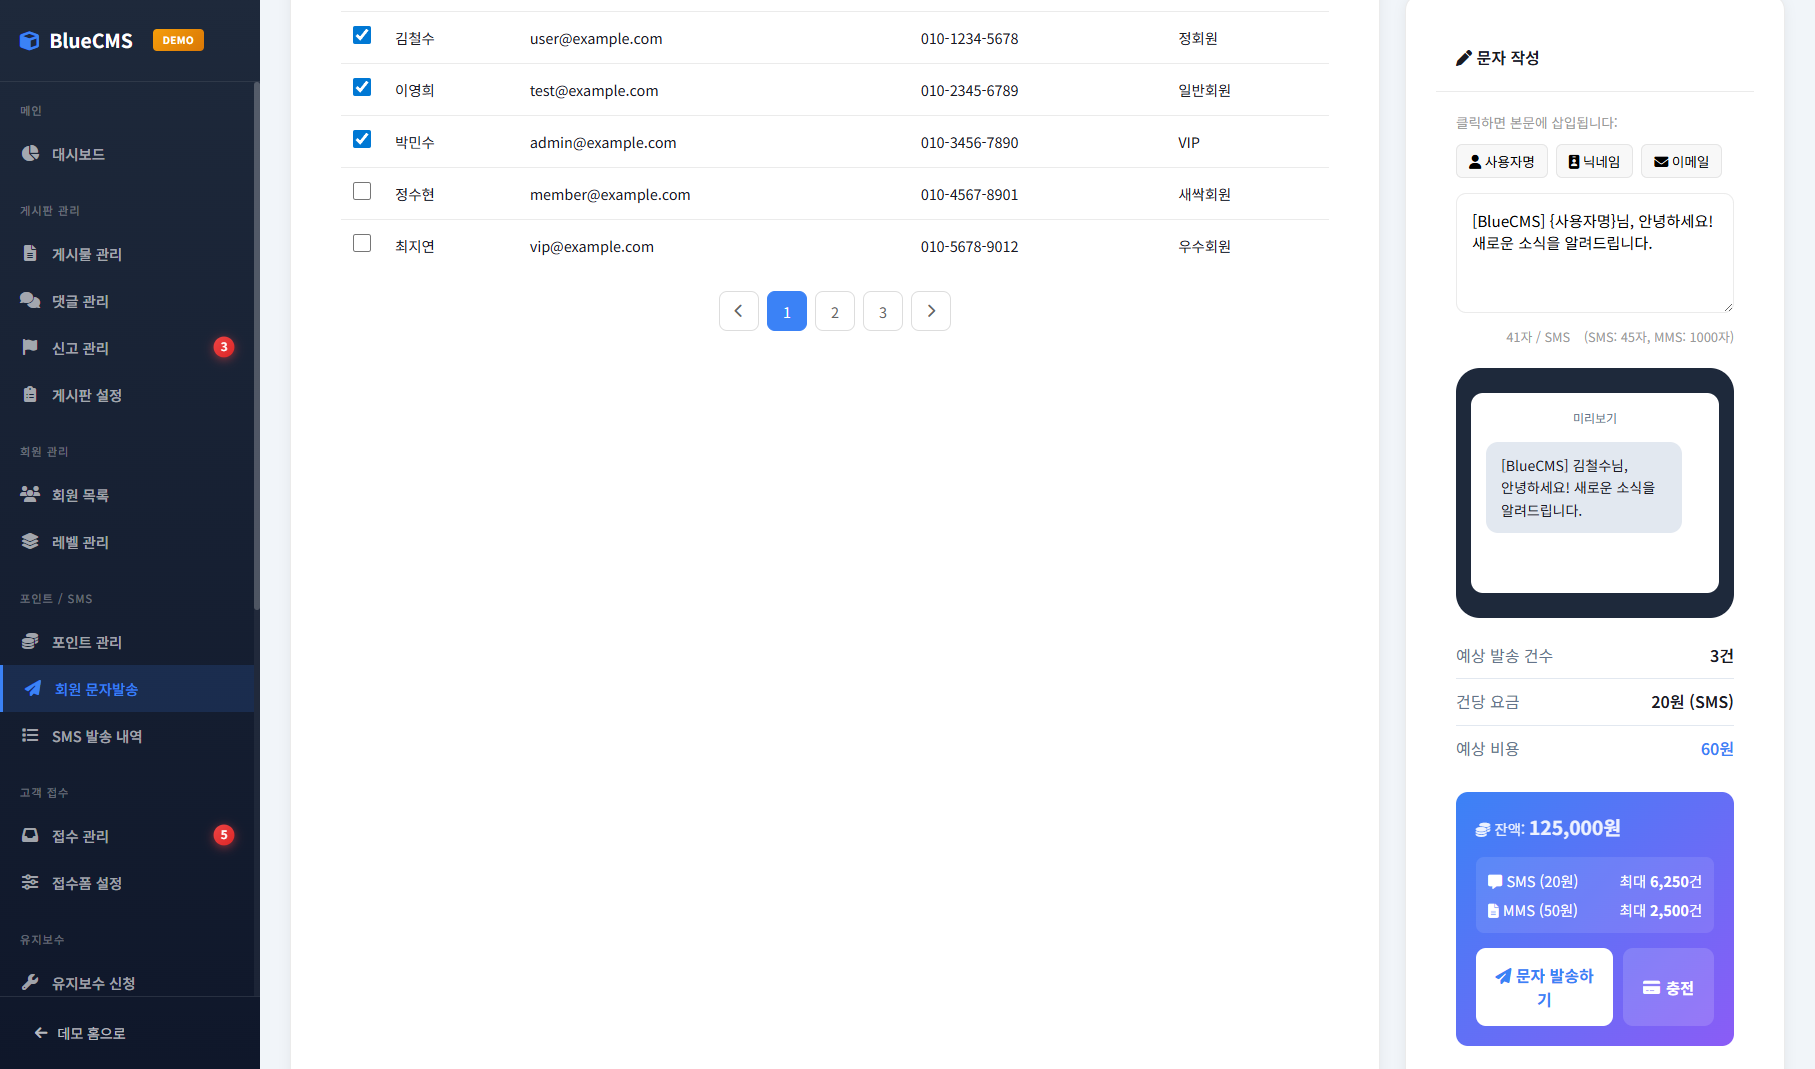
Task: Click the comments bubble icon in sidebar
Action: [x=30, y=300]
